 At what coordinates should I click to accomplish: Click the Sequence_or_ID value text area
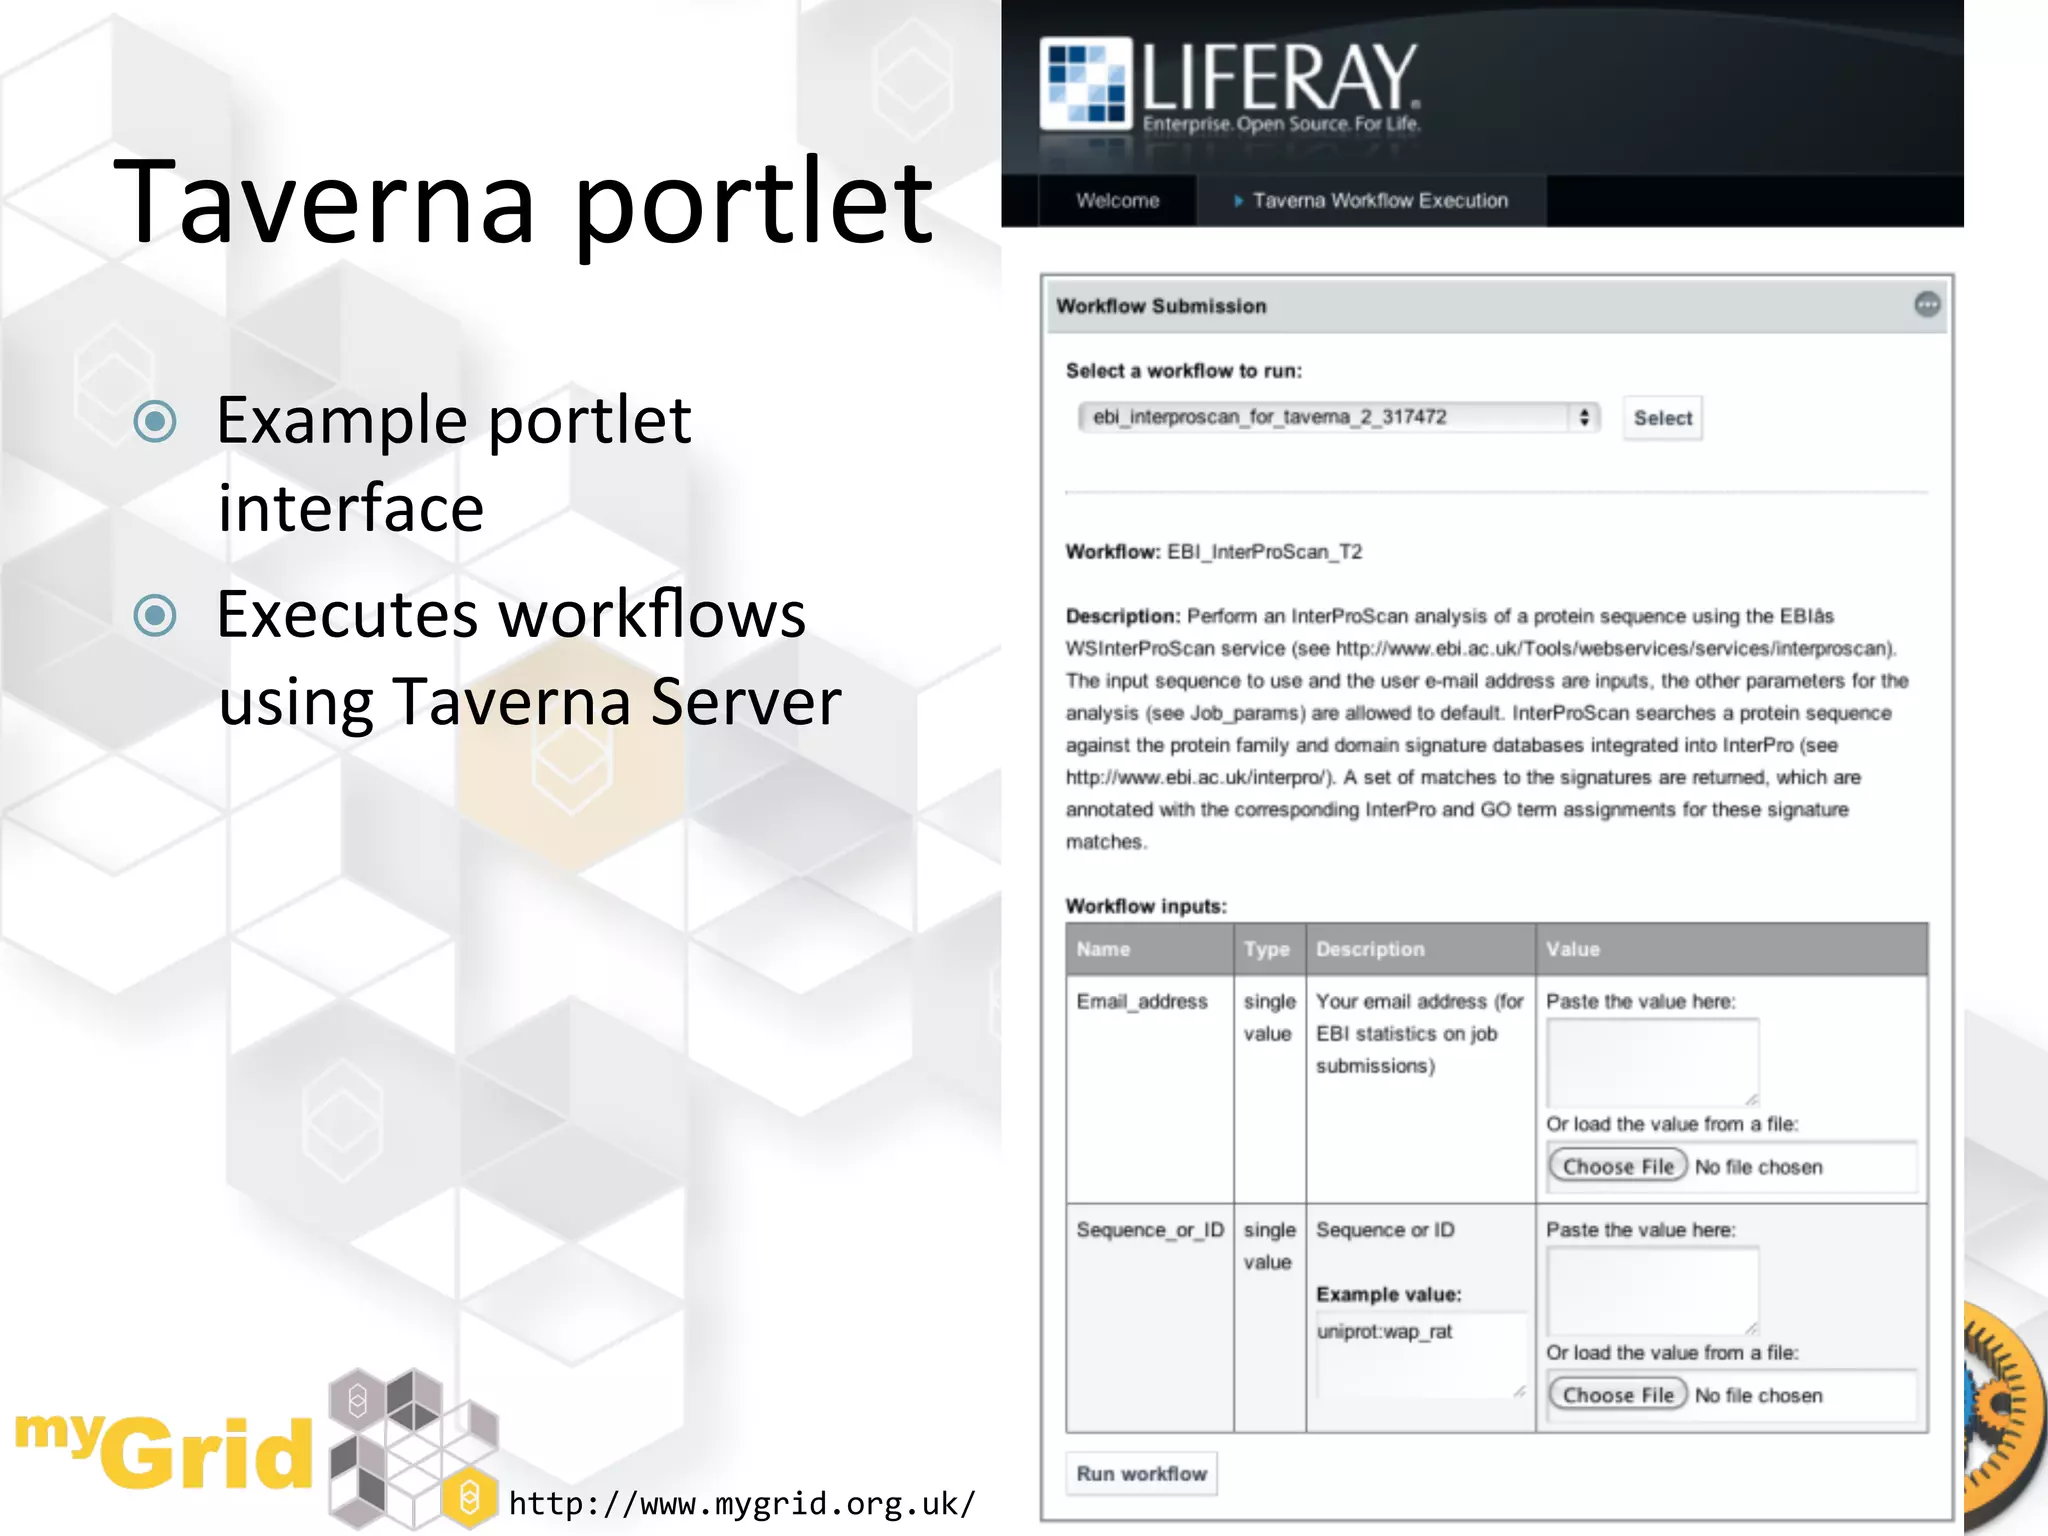(1652, 1290)
